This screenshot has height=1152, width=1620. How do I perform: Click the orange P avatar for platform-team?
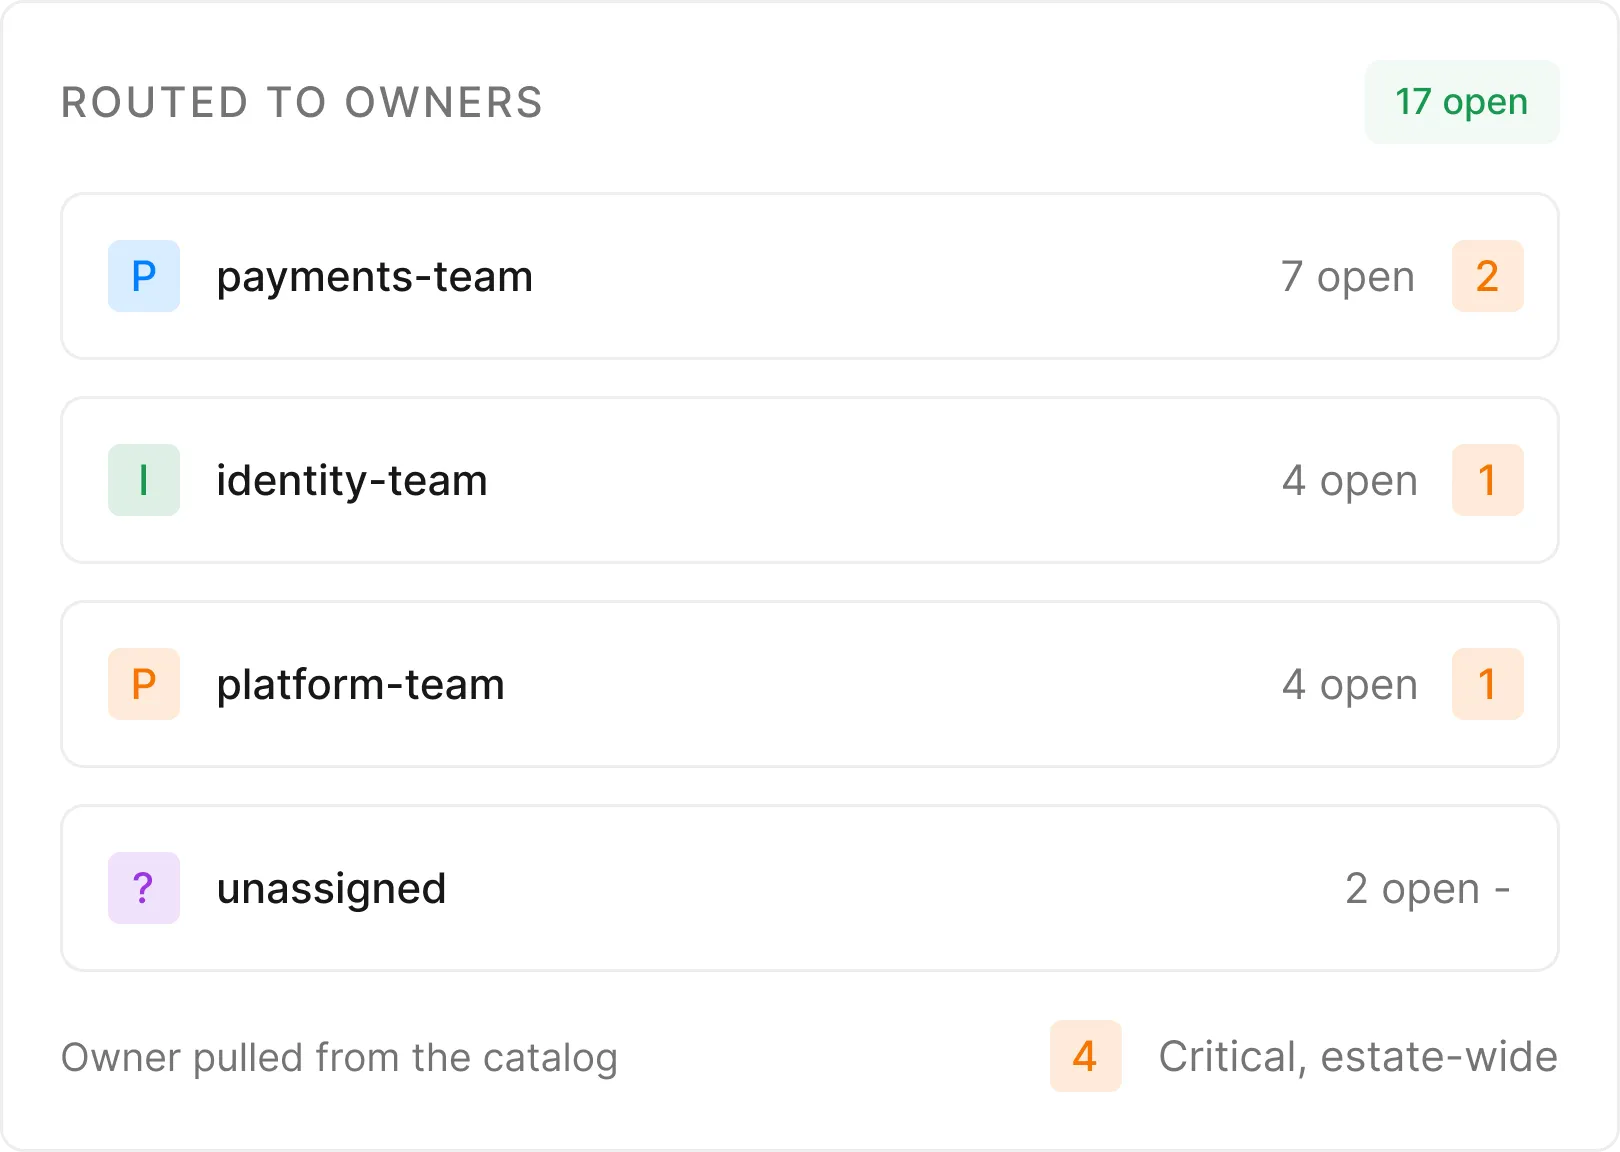[x=144, y=684]
